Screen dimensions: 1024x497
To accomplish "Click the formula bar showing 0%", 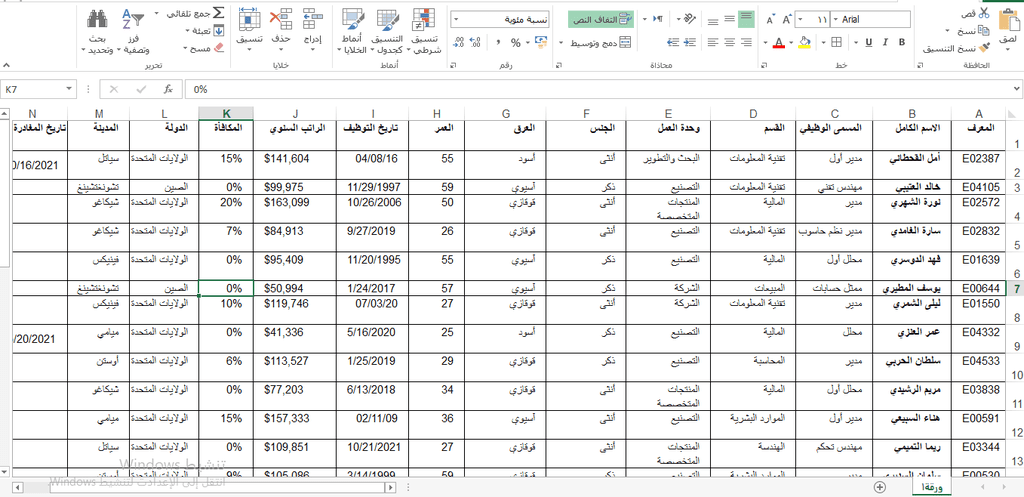I will pos(500,89).
